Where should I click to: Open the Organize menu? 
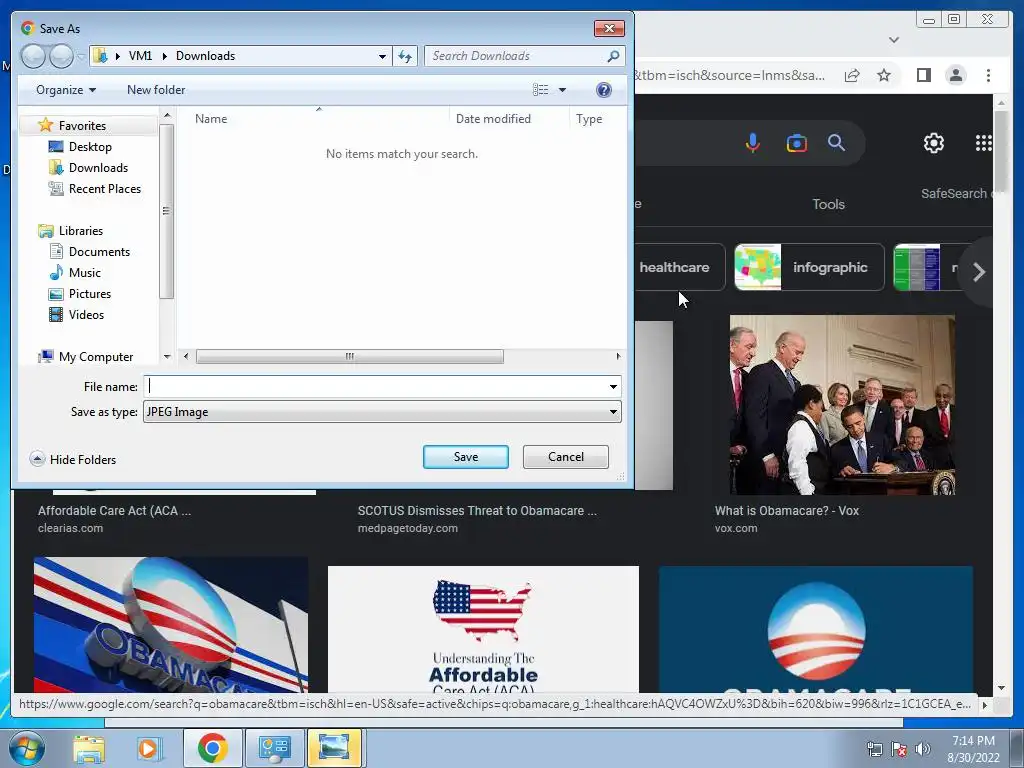[66, 89]
